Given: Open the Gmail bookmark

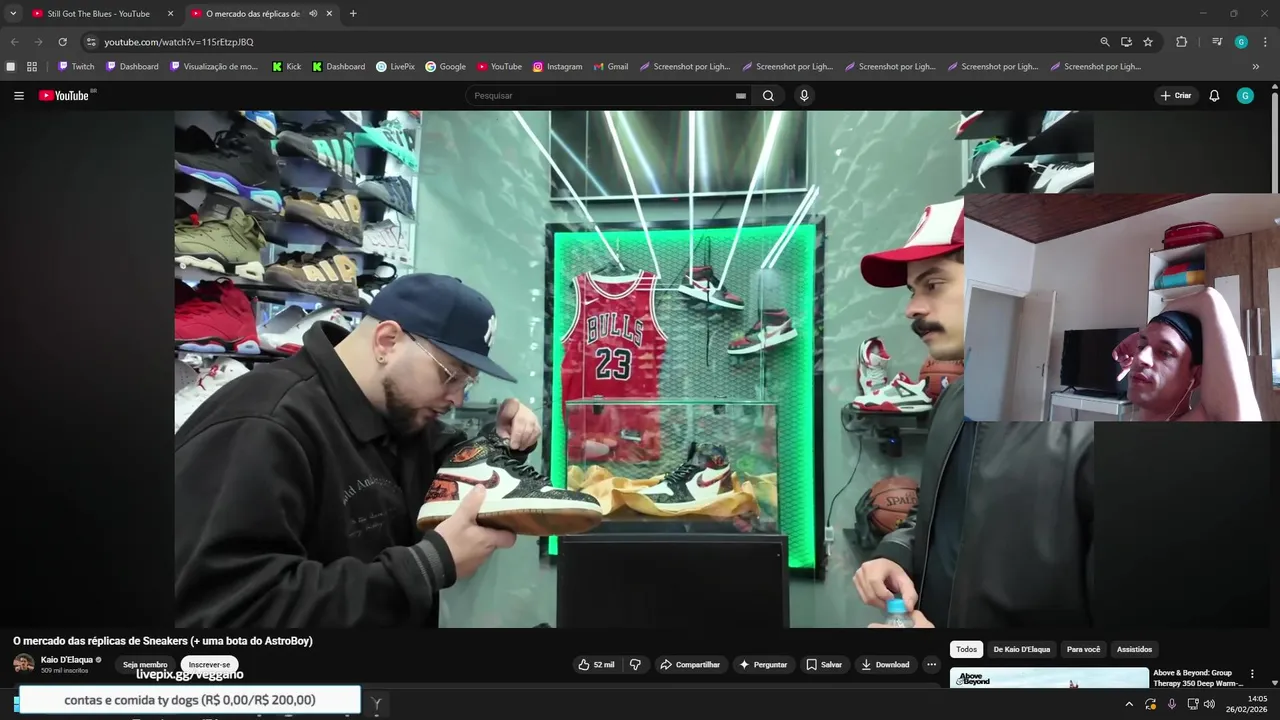Looking at the screenshot, I should [x=611, y=67].
